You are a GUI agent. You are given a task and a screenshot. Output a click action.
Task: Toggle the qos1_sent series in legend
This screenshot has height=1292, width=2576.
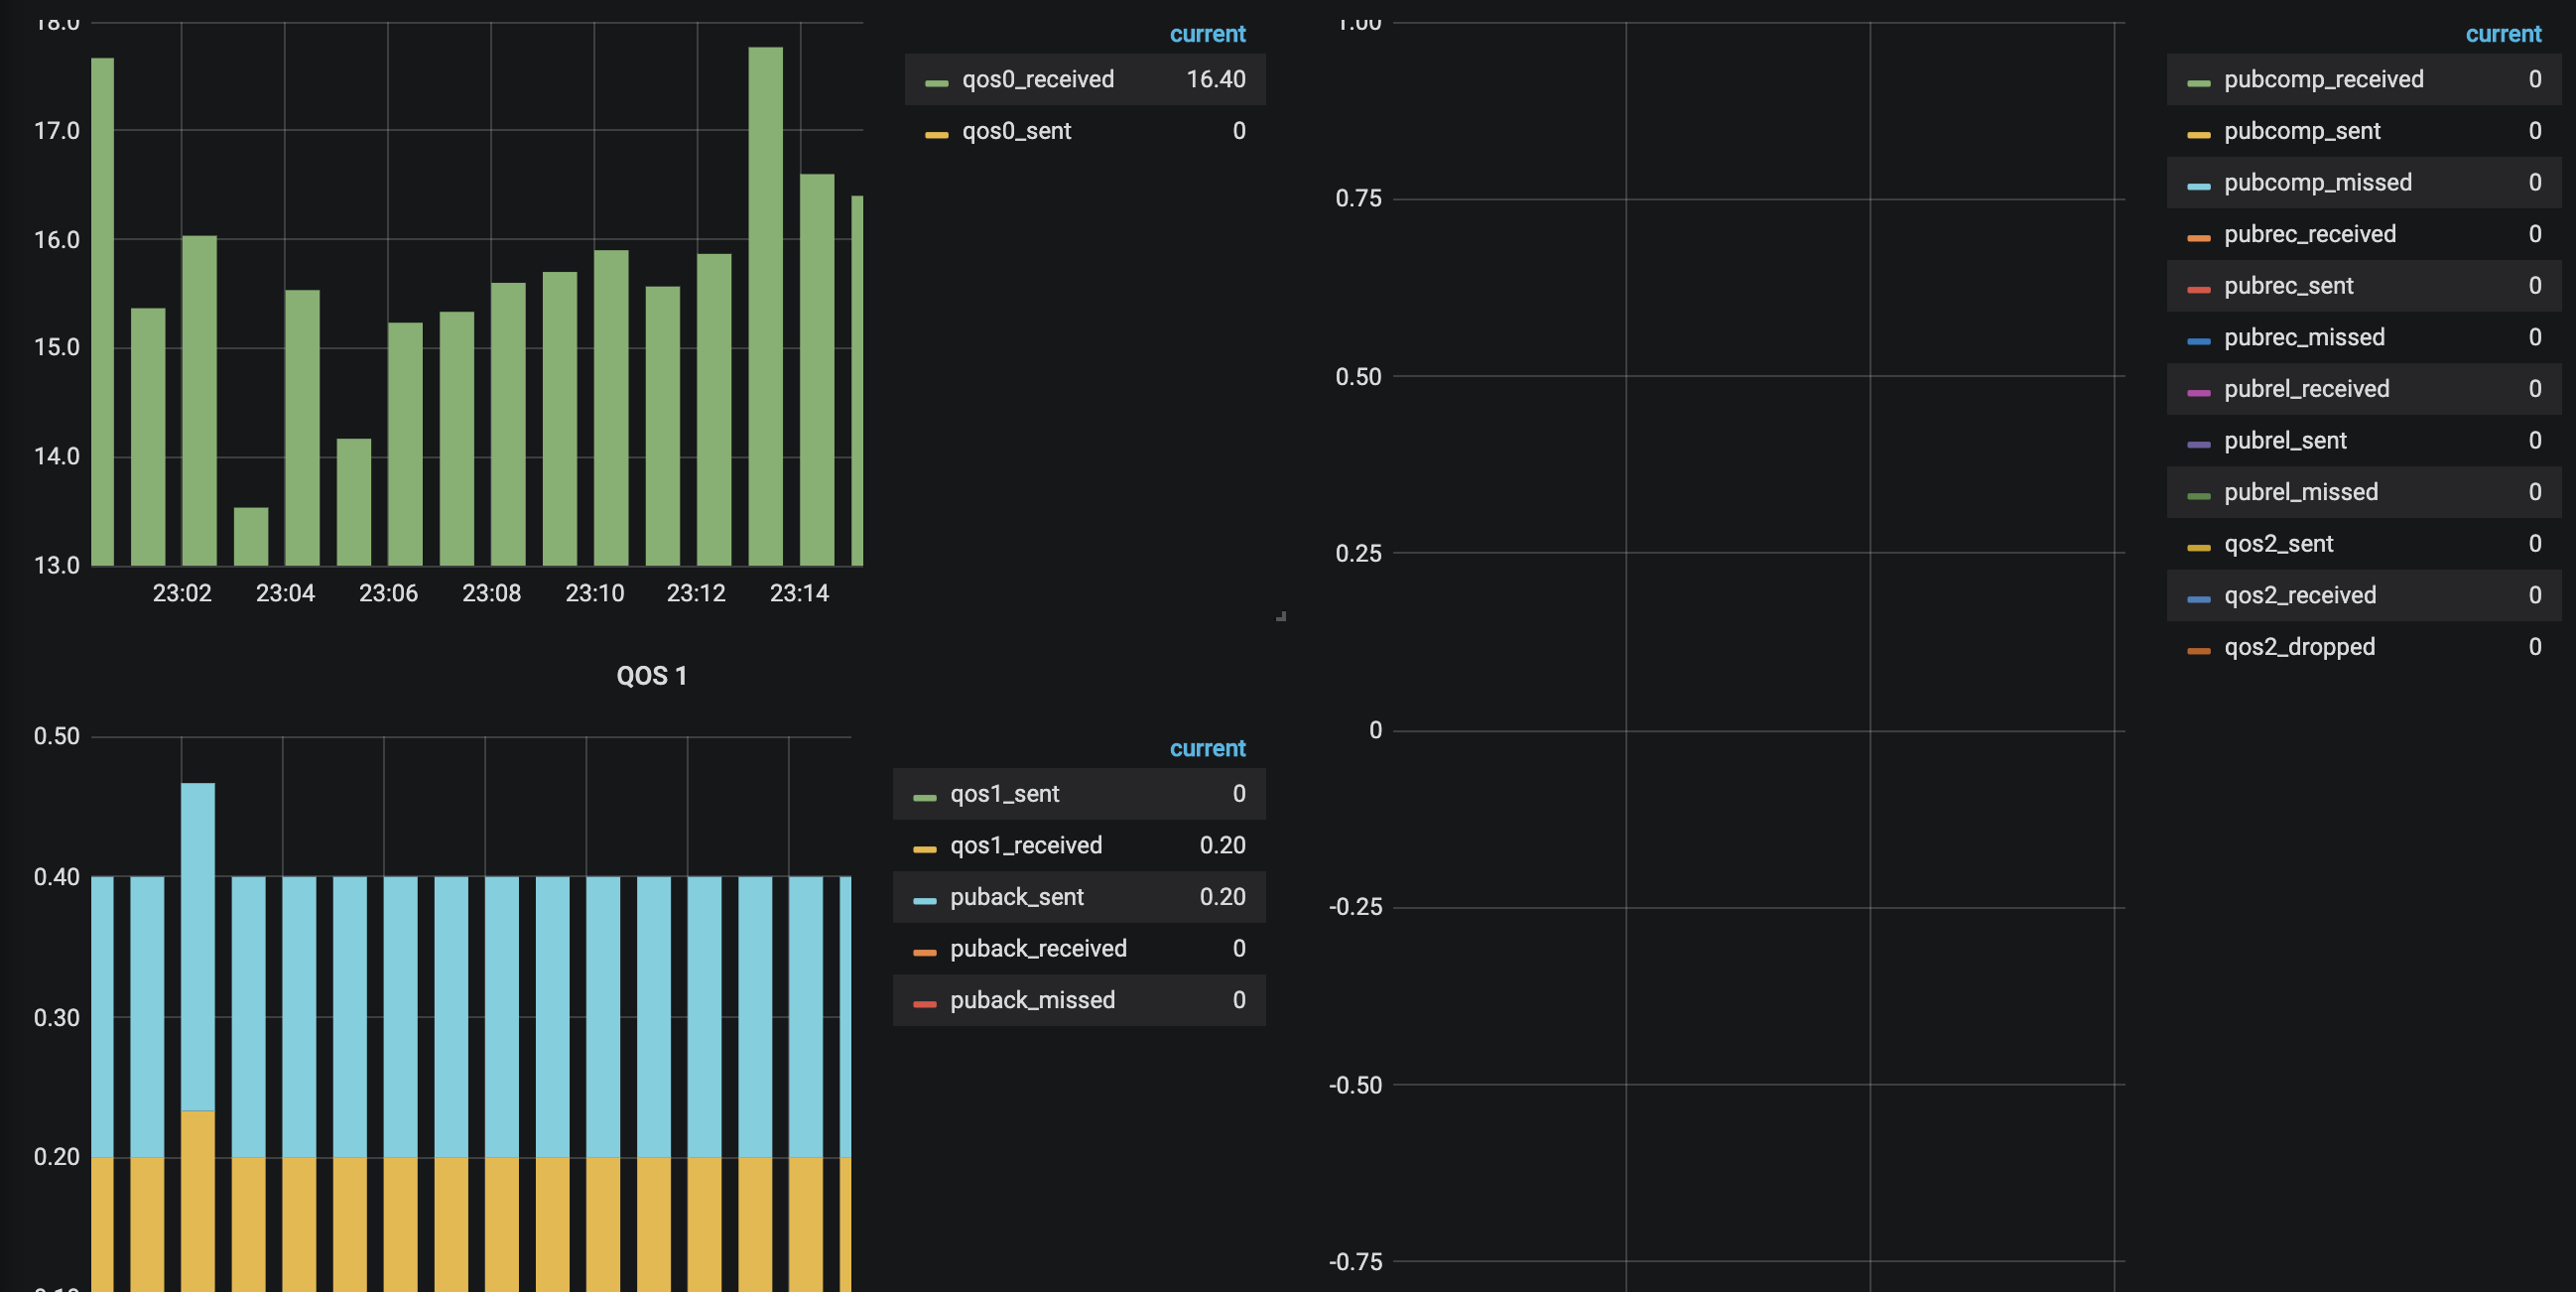(x=1003, y=794)
